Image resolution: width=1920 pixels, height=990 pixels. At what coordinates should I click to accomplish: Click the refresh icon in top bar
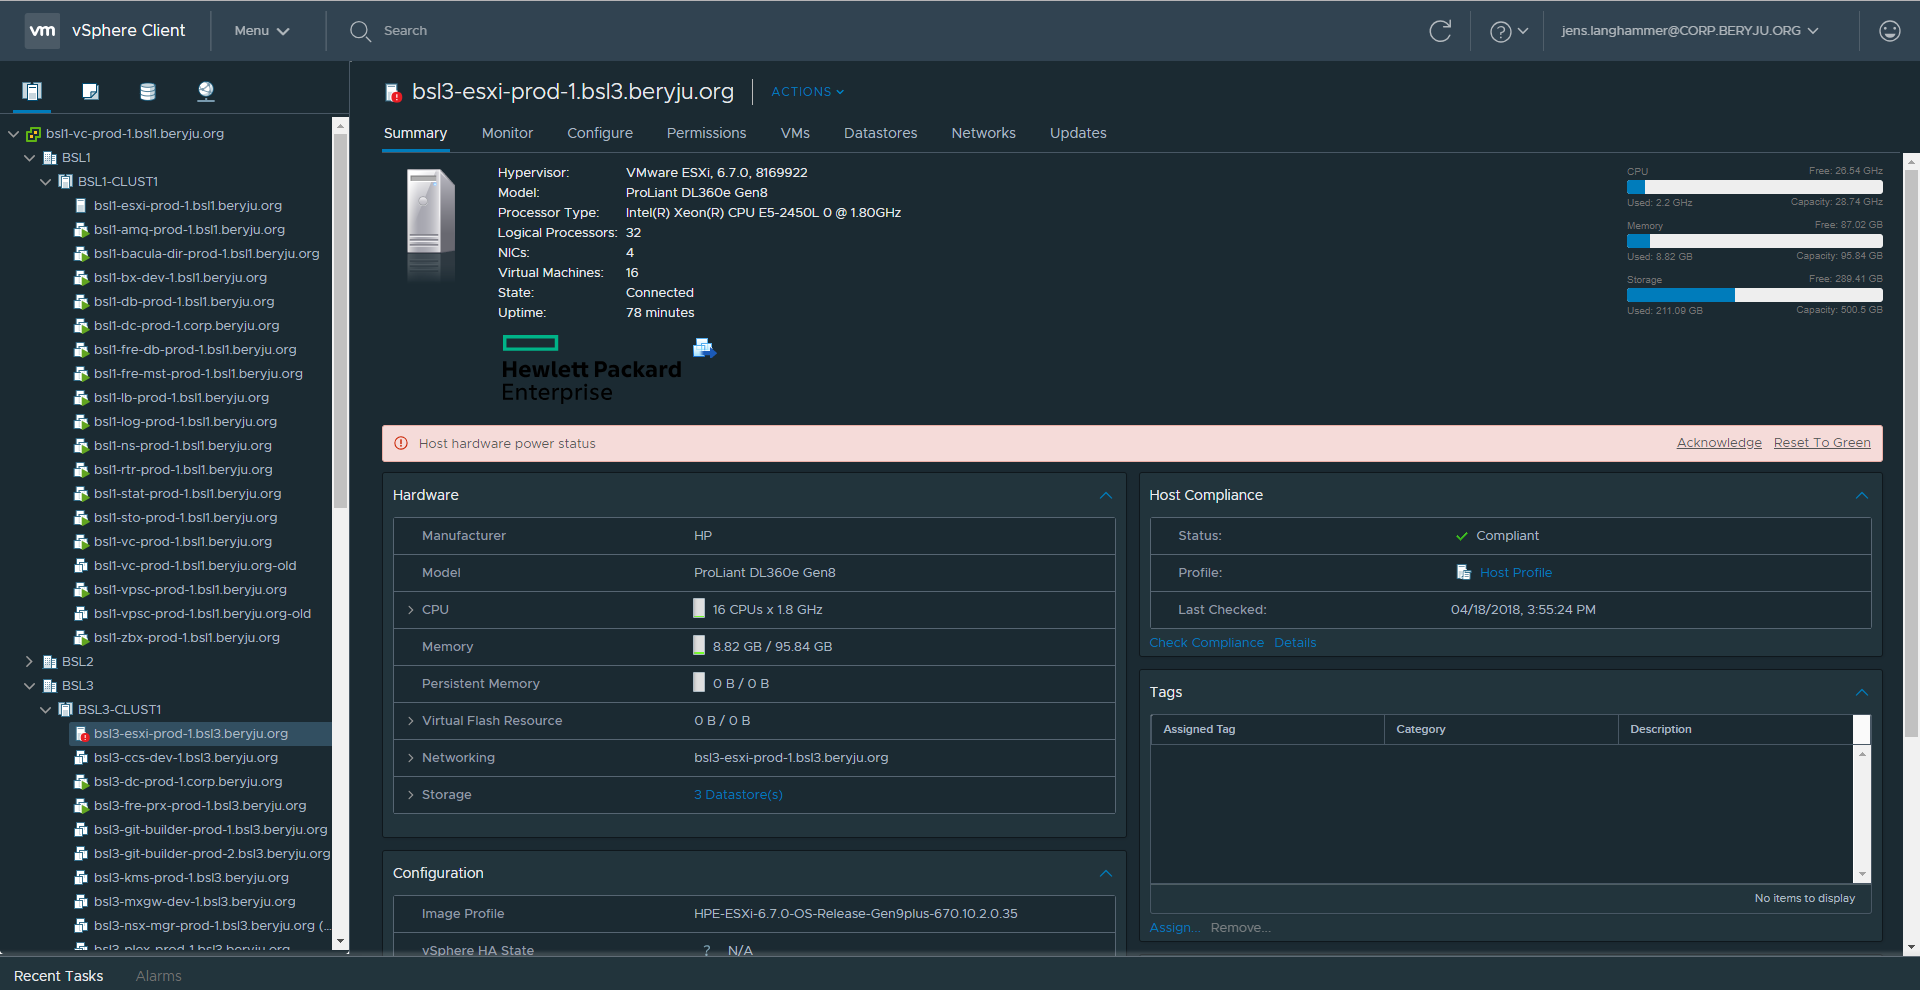pos(1440,31)
